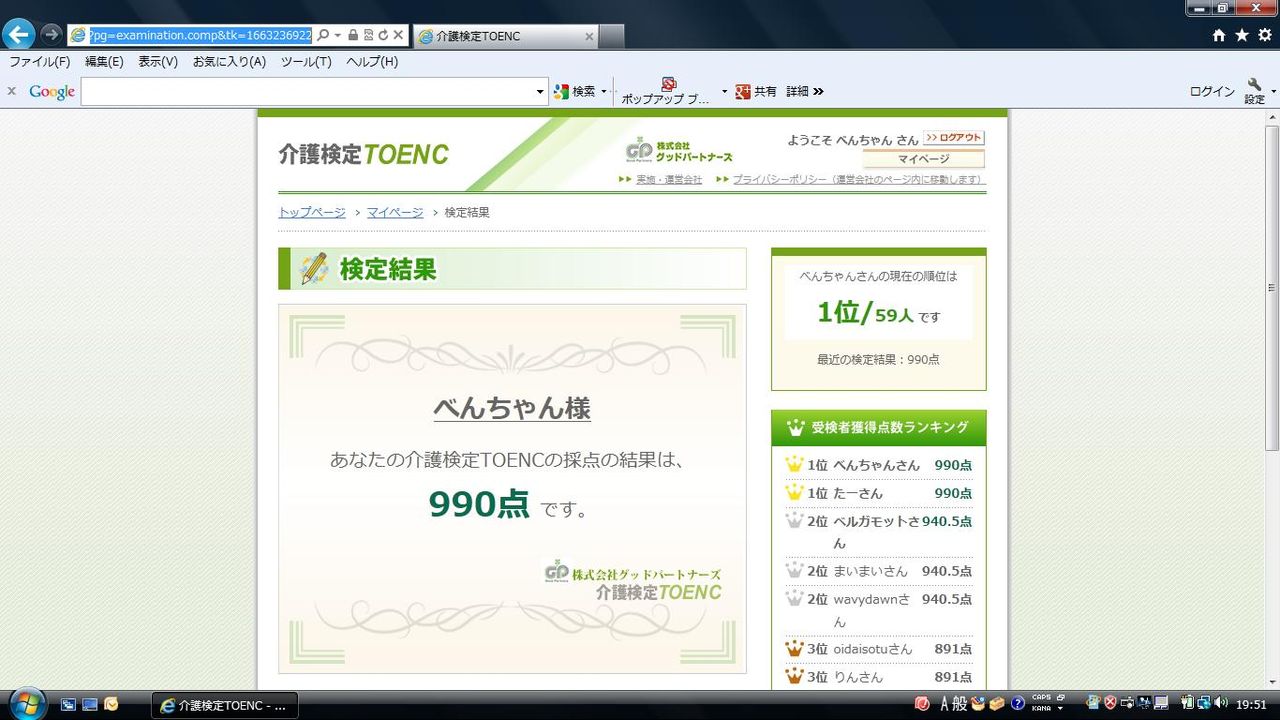Open a new blank tab
Screen dimensions: 1280x720
point(611,36)
